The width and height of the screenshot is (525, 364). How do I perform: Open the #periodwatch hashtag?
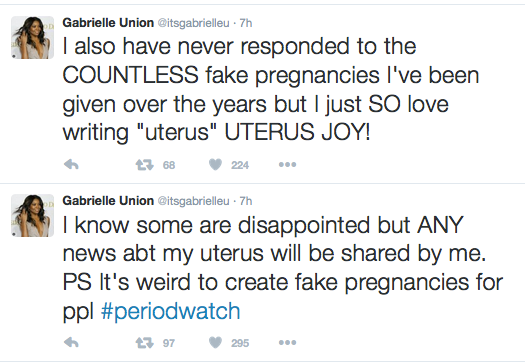(x=170, y=311)
